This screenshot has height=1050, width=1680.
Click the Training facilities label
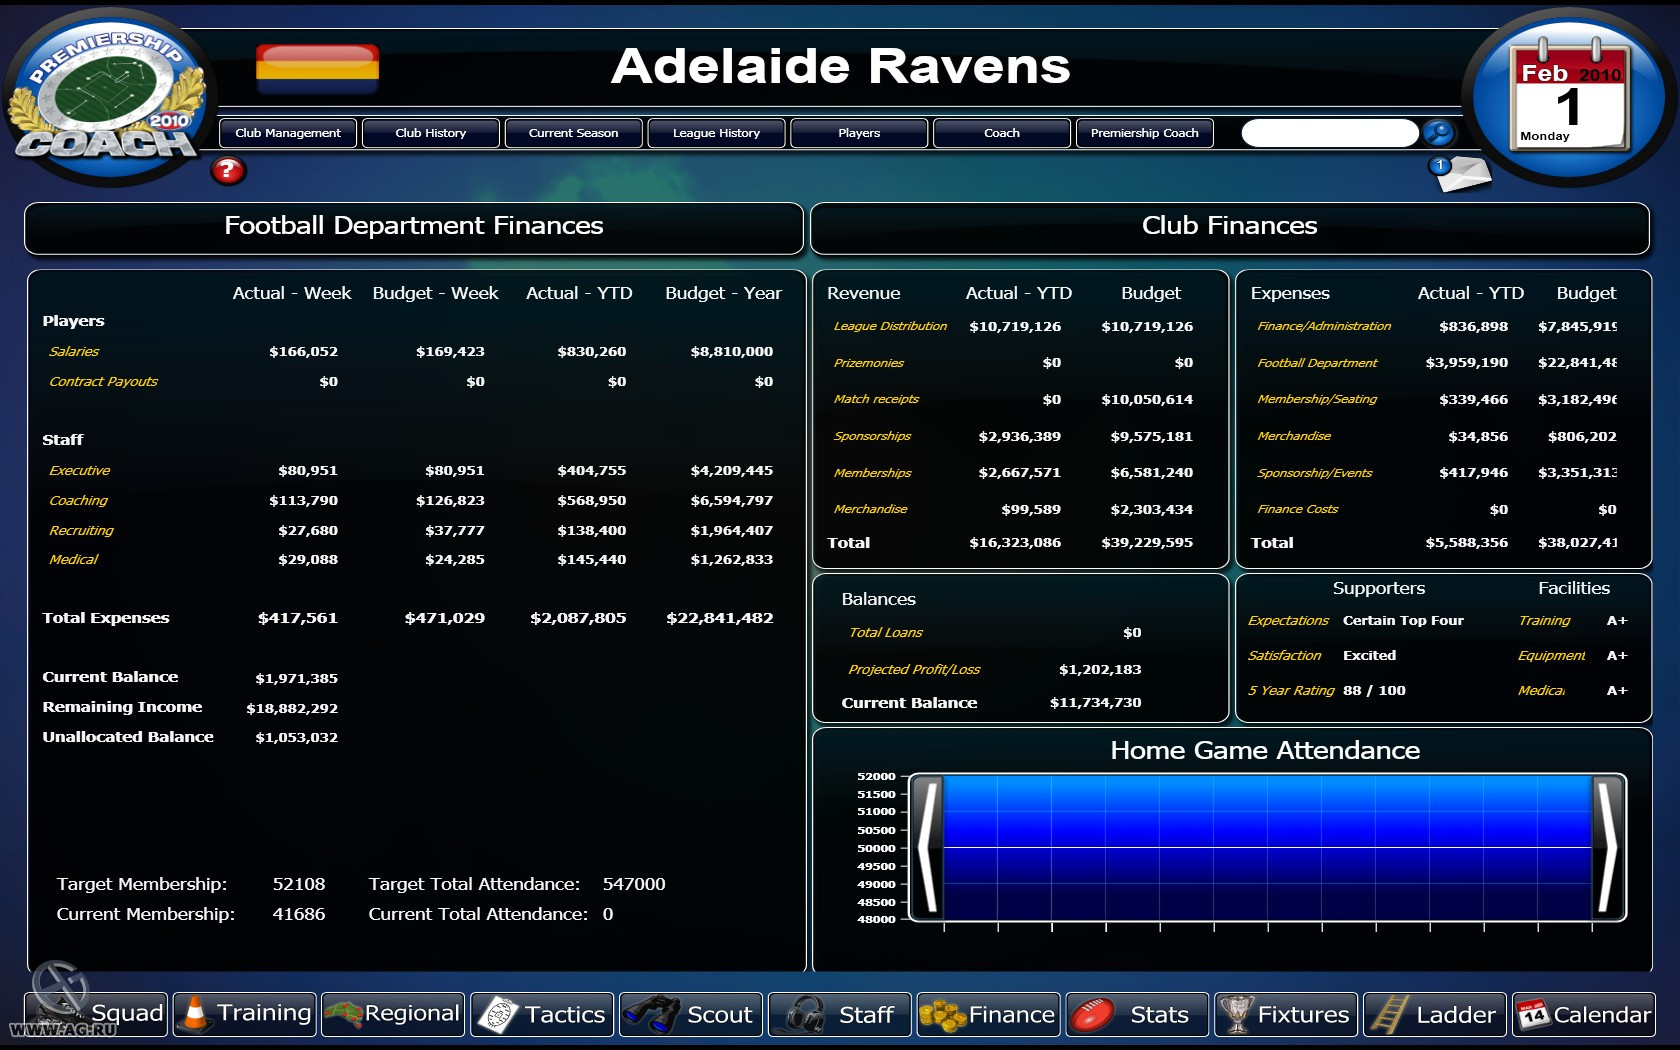click(1544, 621)
